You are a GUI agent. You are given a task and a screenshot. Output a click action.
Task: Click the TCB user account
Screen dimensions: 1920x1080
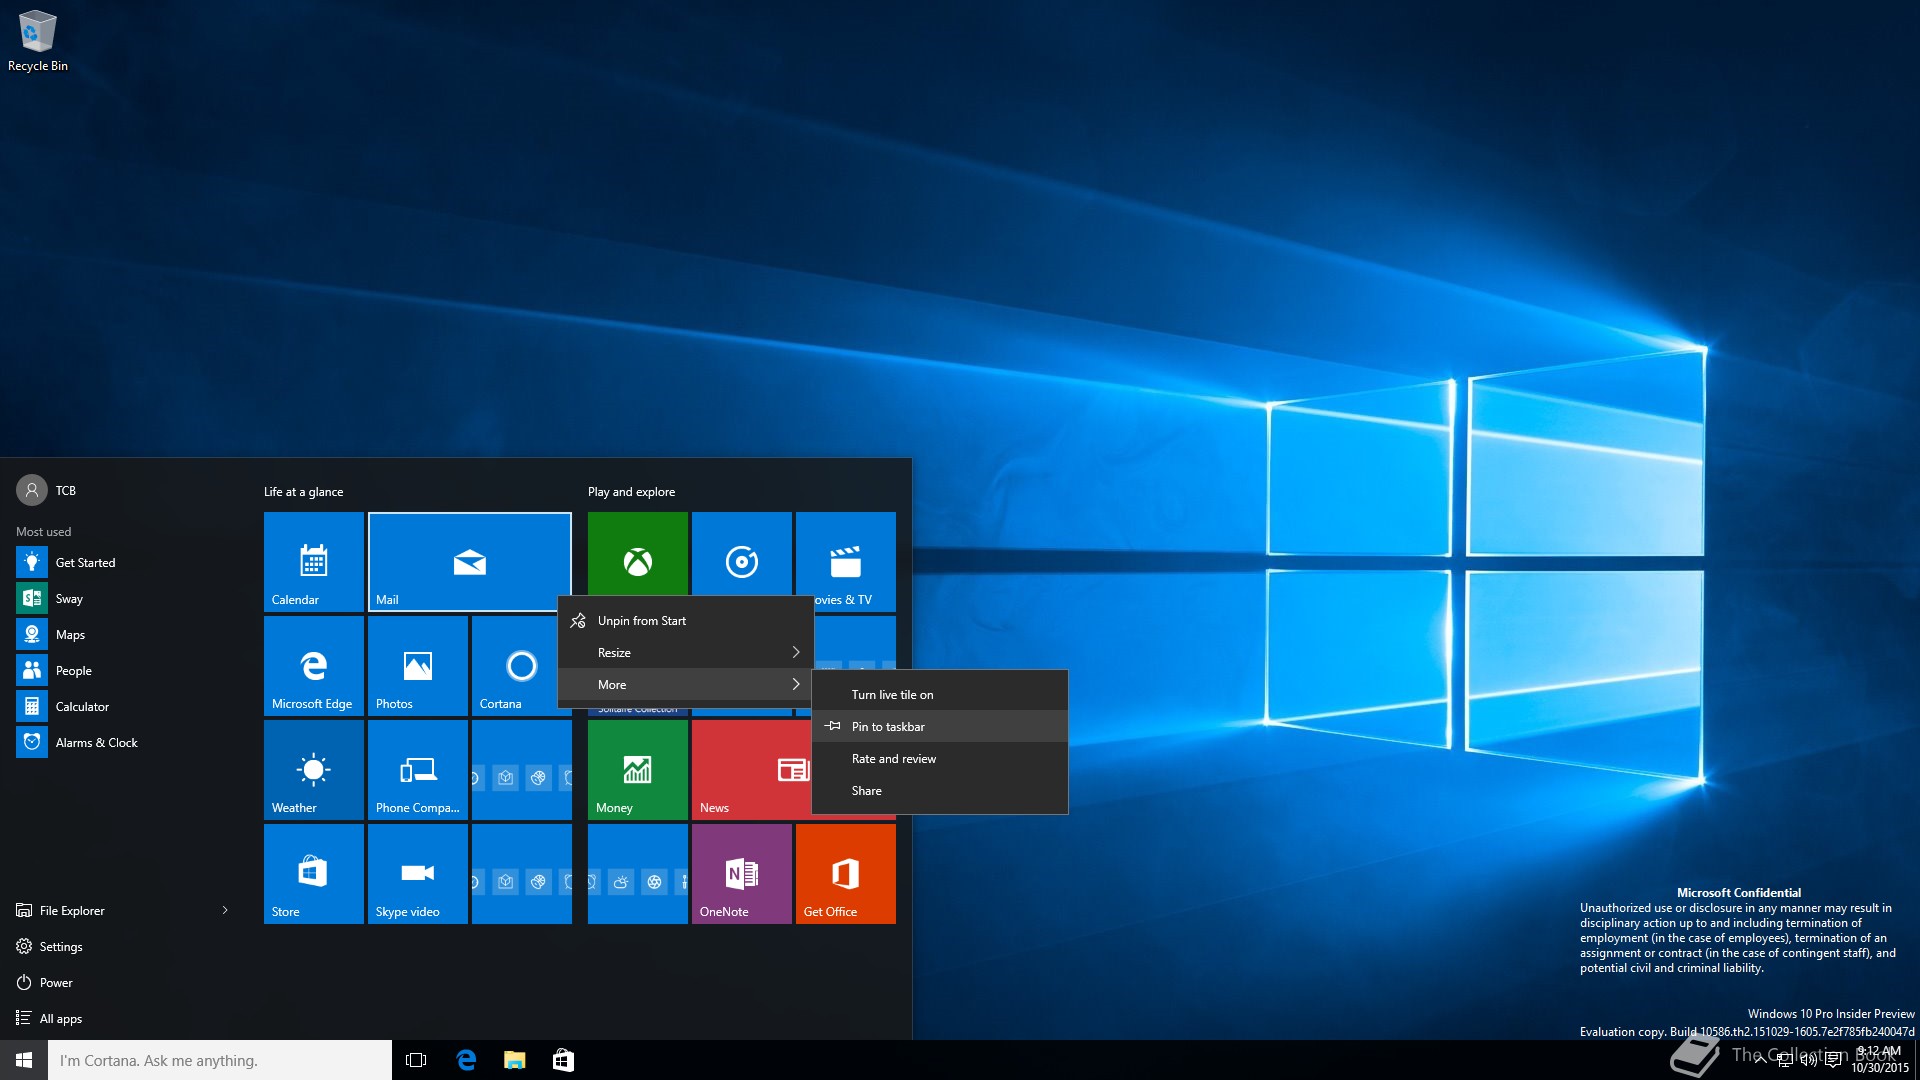(x=46, y=490)
